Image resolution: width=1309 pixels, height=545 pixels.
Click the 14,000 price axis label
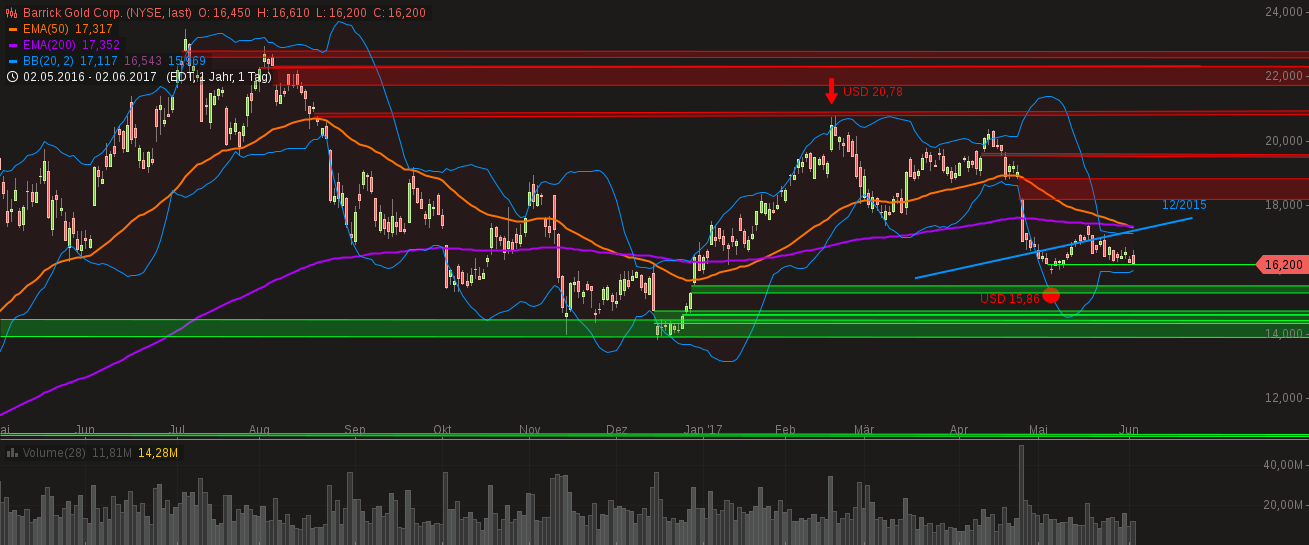1285,334
